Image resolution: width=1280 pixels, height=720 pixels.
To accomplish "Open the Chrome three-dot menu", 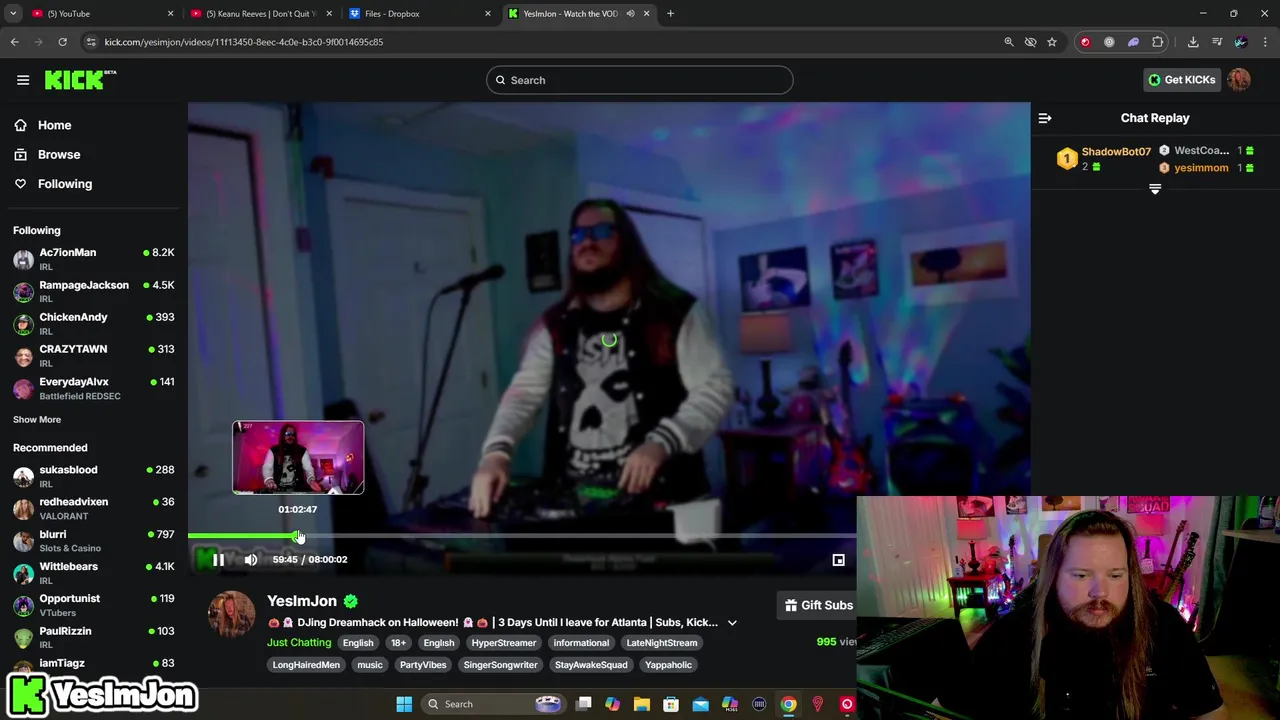I will [x=1265, y=42].
